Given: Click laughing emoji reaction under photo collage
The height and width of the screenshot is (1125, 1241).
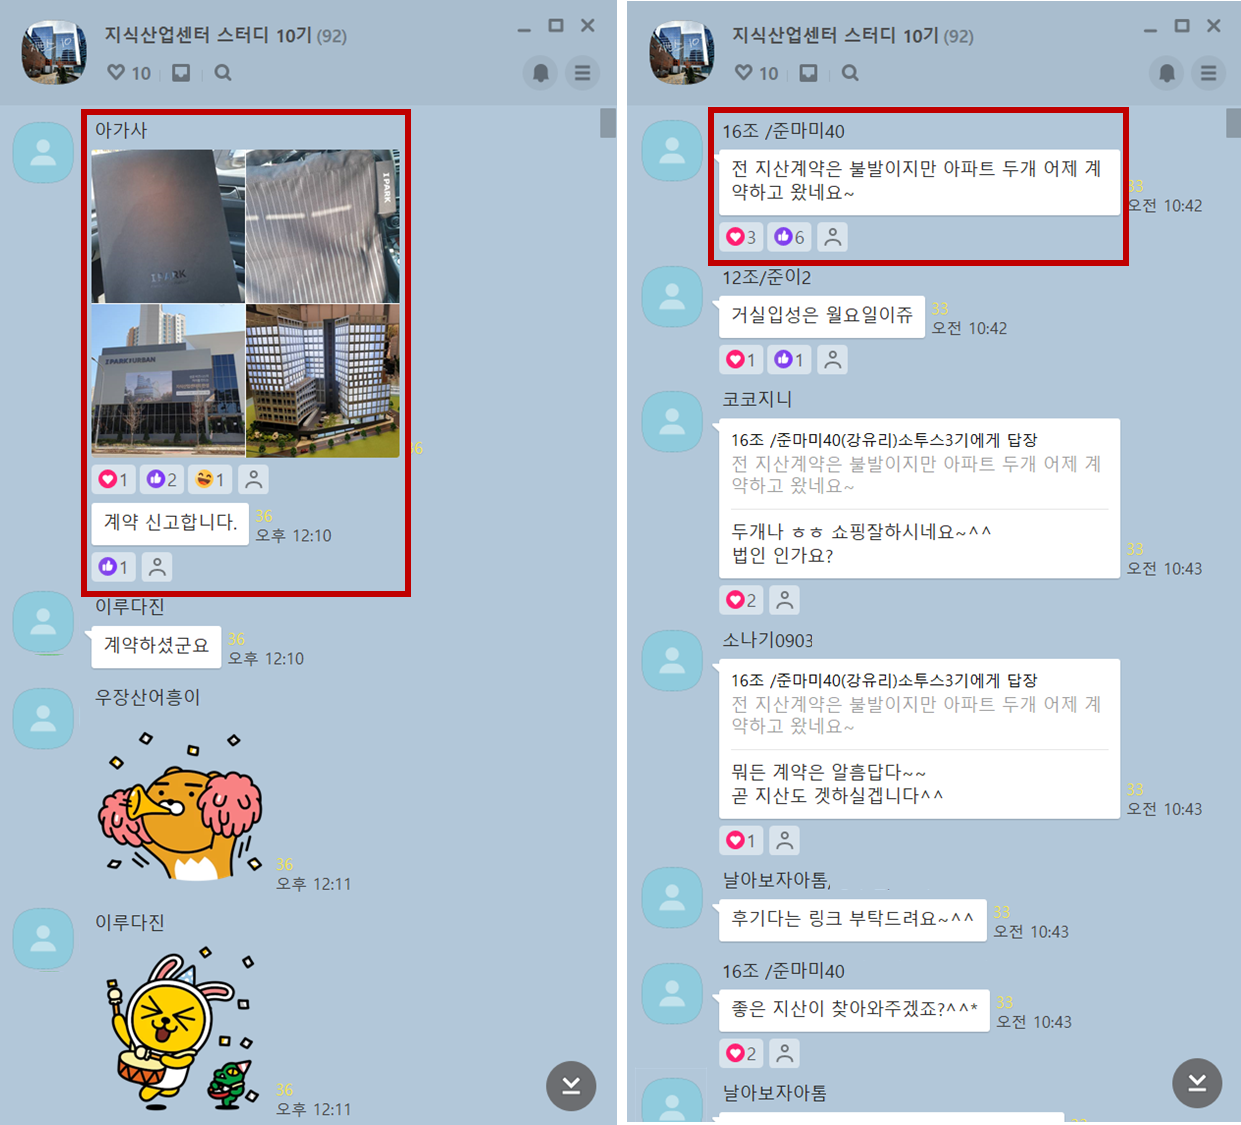Looking at the screenshot, I should tap(210, 480).
